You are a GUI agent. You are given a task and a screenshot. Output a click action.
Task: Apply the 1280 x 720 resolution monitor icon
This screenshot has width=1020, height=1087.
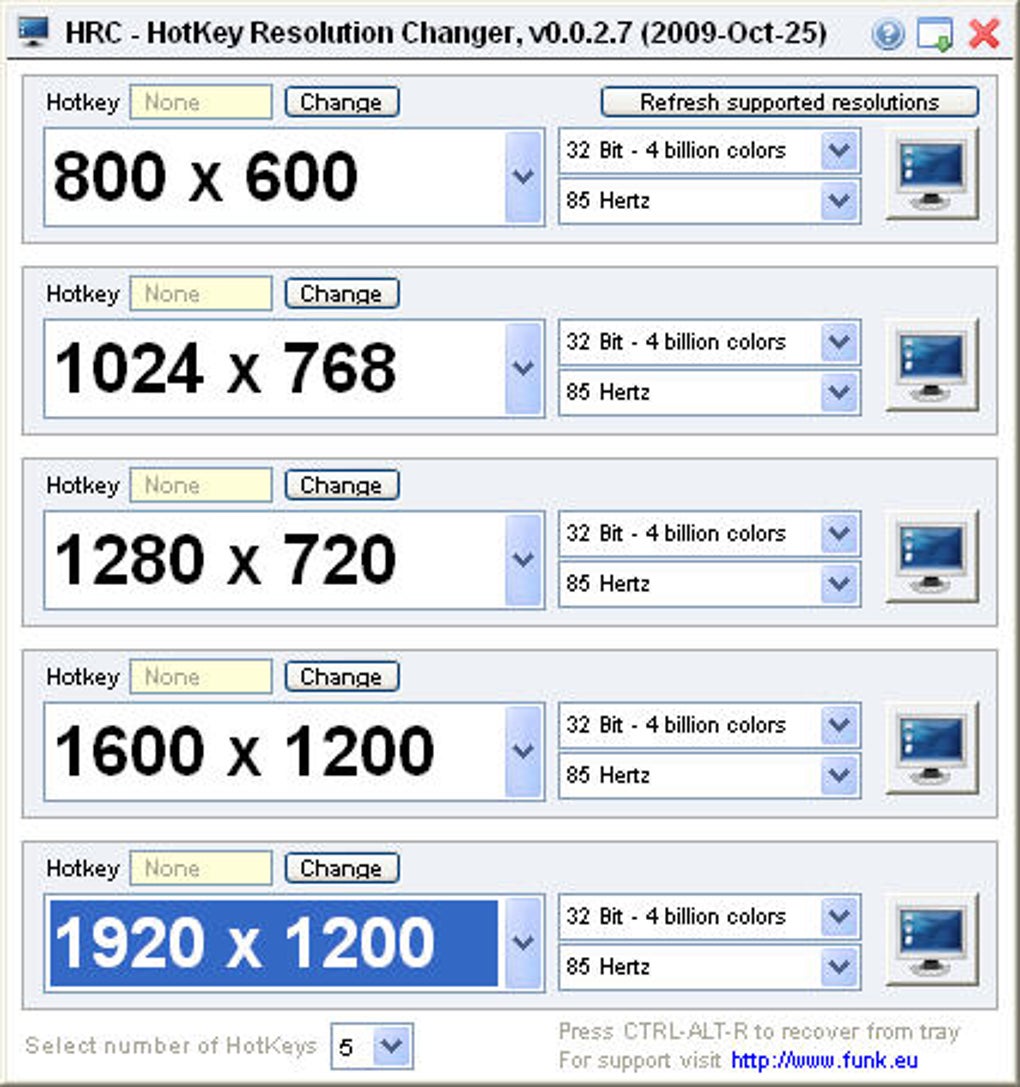(931, 557)
